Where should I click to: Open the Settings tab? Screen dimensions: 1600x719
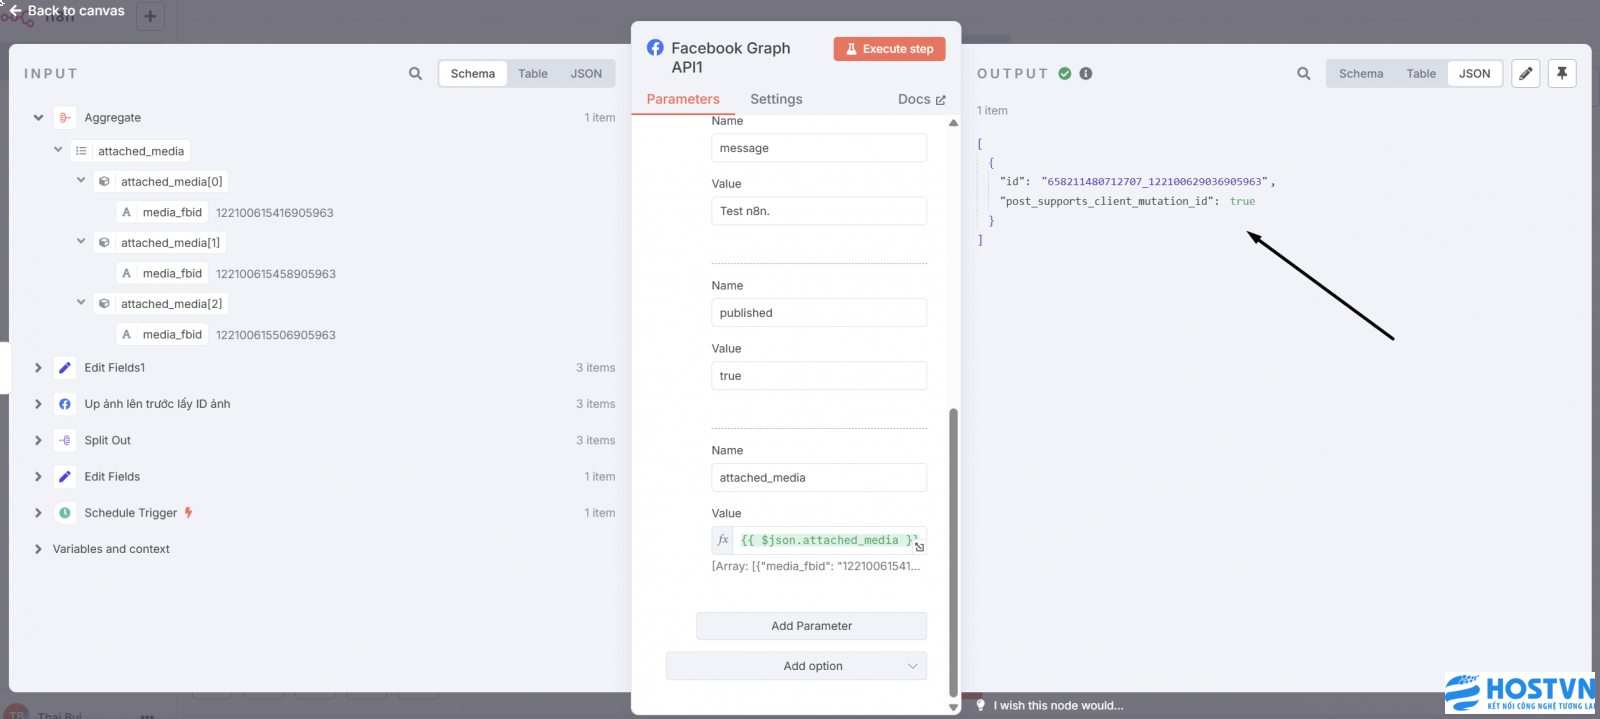[x=776, y=99]
